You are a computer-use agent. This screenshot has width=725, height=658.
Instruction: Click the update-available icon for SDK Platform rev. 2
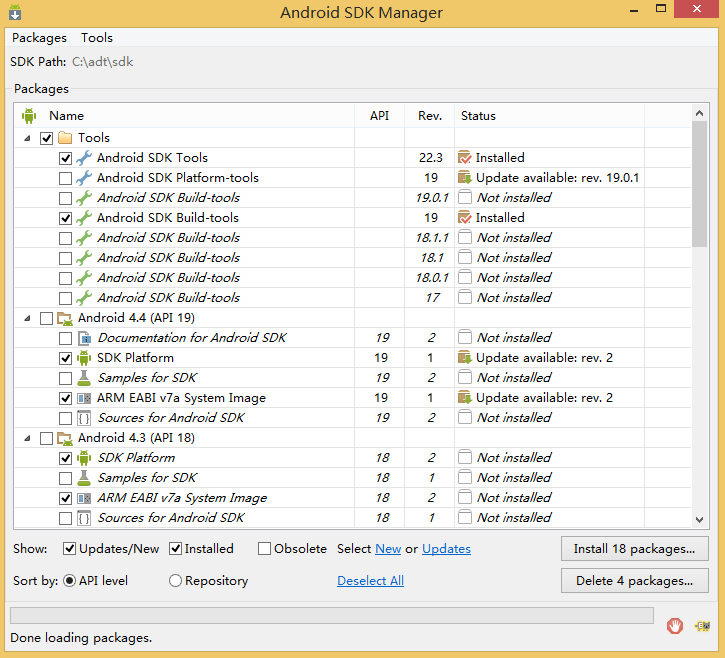pos(464,358)
